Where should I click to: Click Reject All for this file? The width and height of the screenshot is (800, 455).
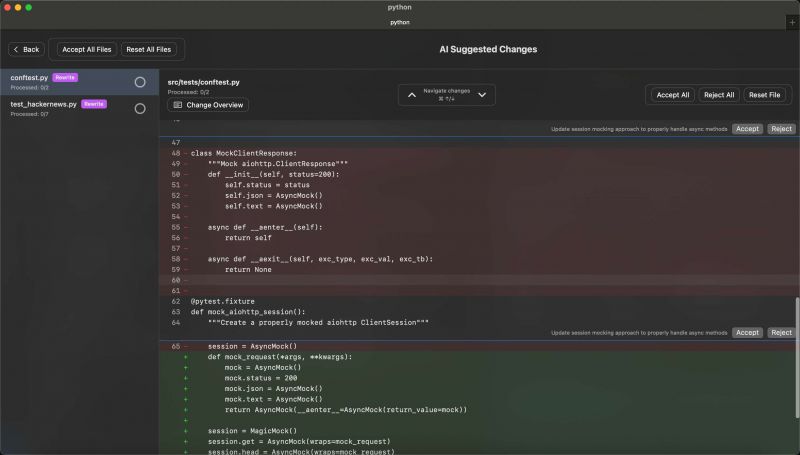click(x=719, y=95)
